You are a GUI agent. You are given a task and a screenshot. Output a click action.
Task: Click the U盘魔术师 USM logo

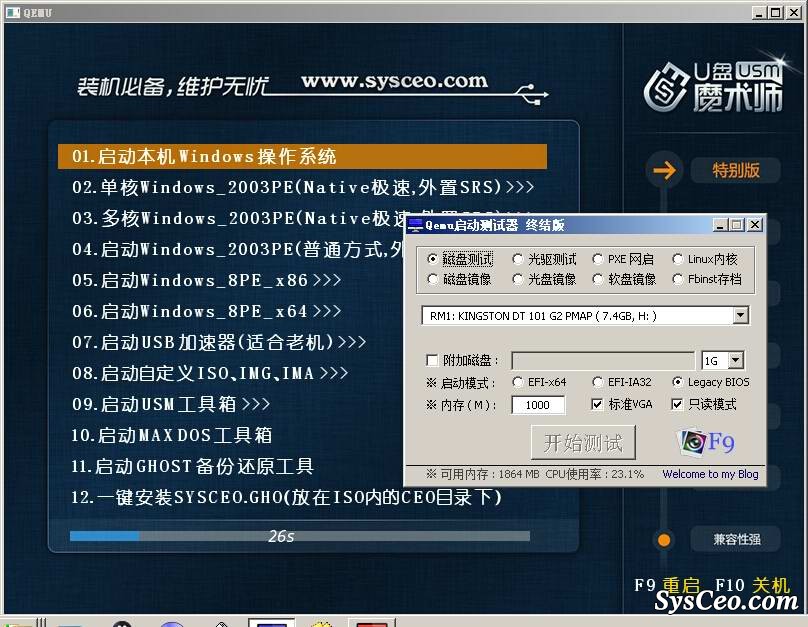tap(714, 86)
